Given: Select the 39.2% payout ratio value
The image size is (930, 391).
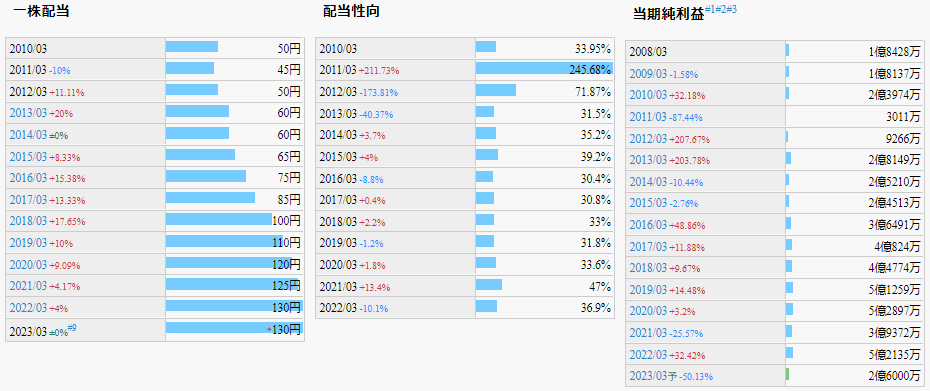Looking at the screenshot, I should (595, 157).
